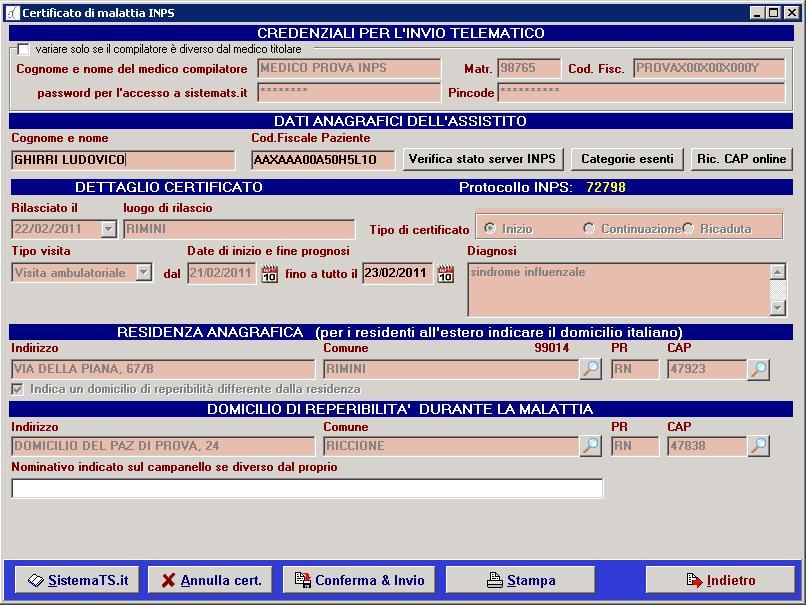This screenshot has width=806, height=605.
Task: Click the Cognome e nome patient field
Action: [x=123, y=160]
